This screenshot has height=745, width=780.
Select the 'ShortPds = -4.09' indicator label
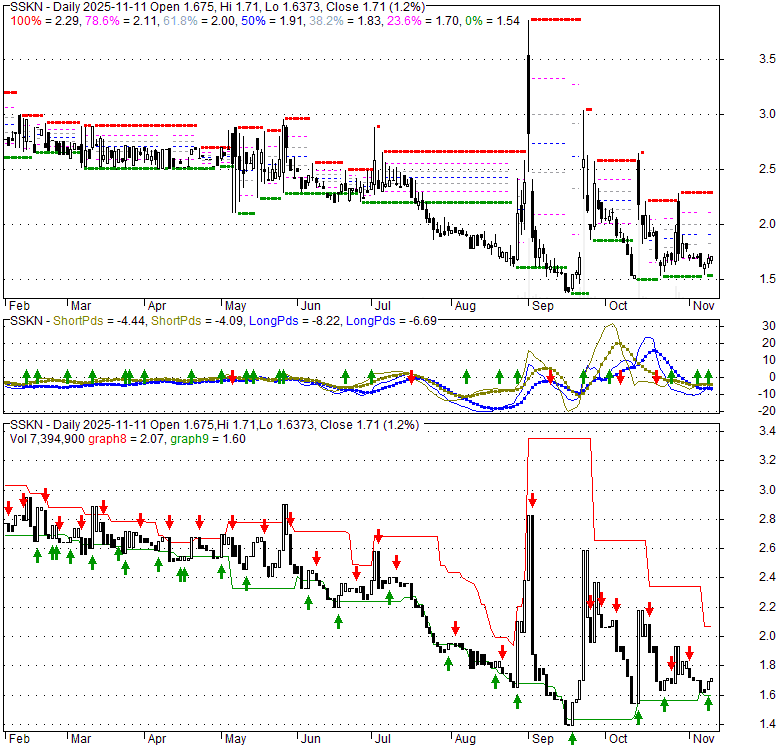point(197,321)
